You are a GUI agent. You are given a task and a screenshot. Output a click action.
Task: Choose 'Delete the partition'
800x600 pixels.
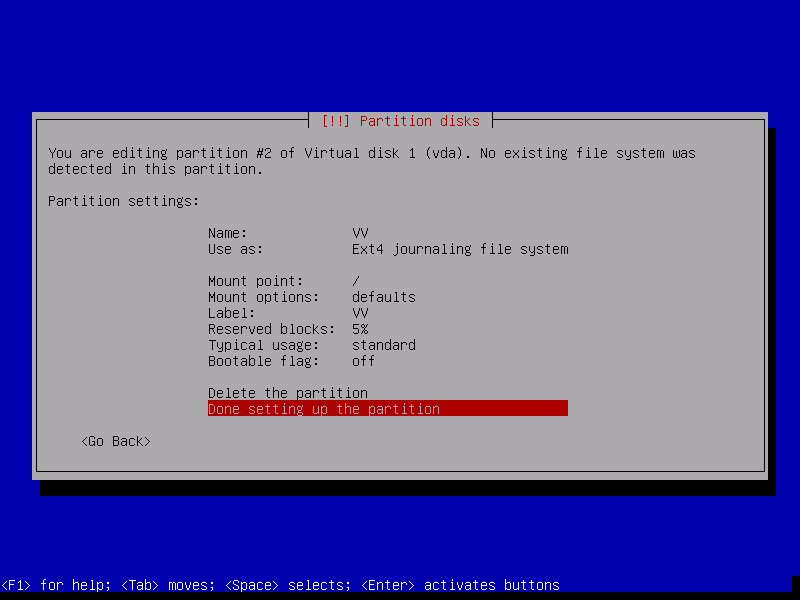pyautogui.click(x=288, y=393)
